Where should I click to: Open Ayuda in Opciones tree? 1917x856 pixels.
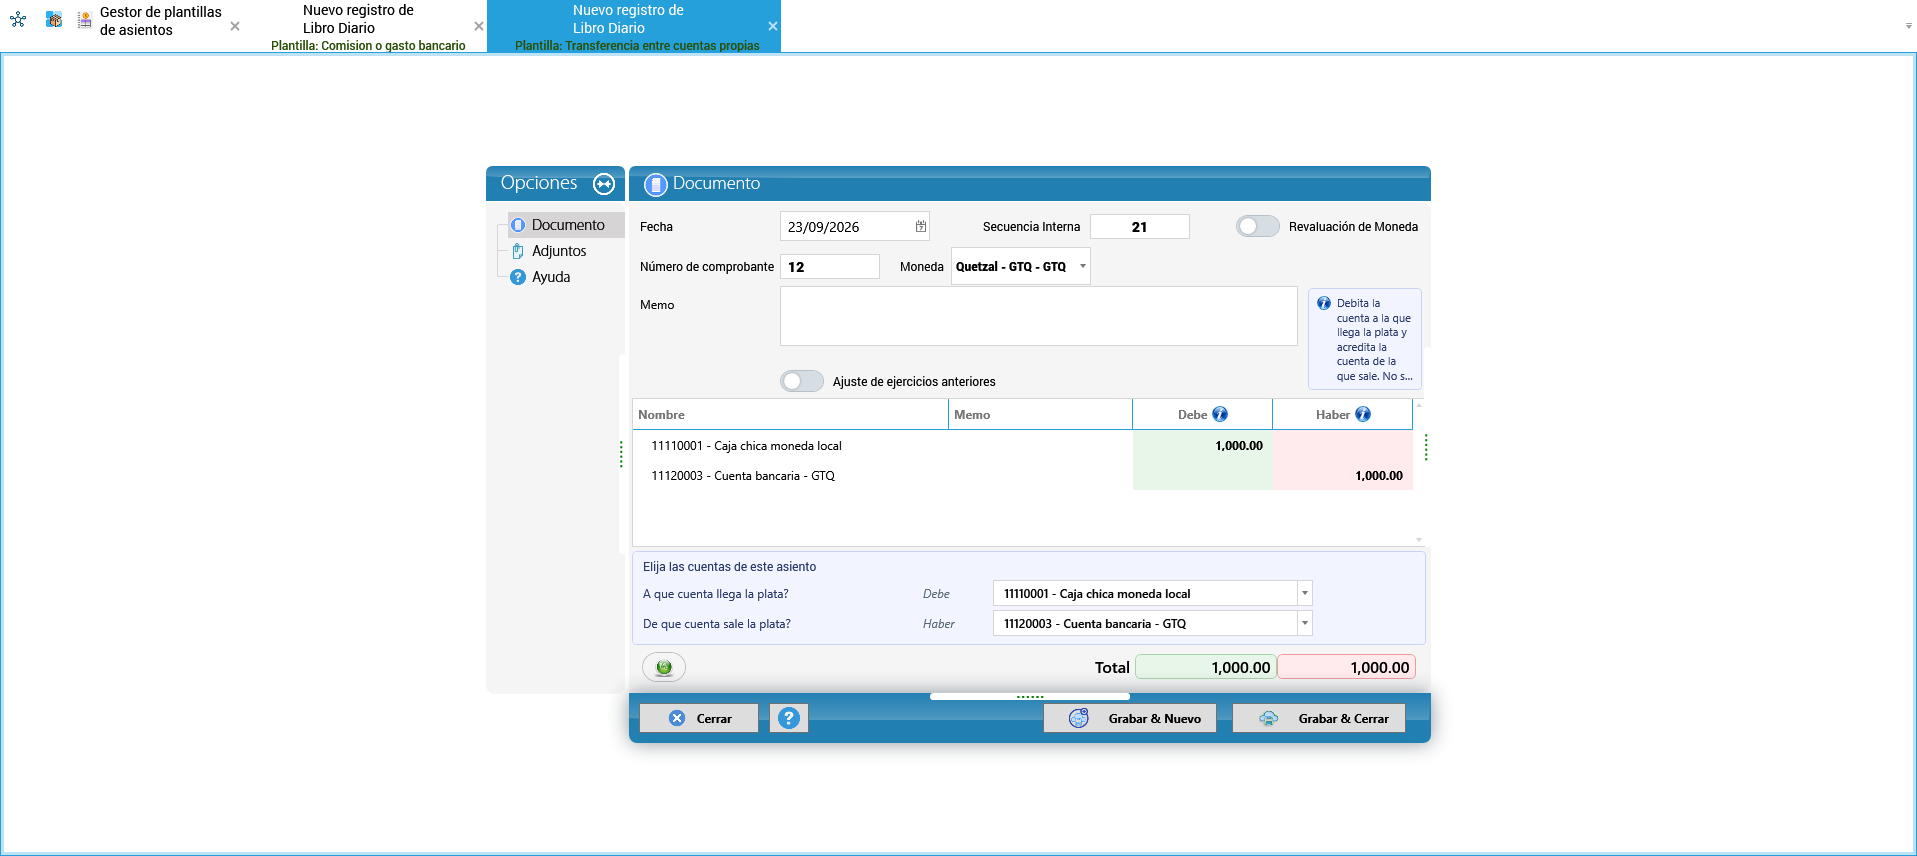coord(550,277)
